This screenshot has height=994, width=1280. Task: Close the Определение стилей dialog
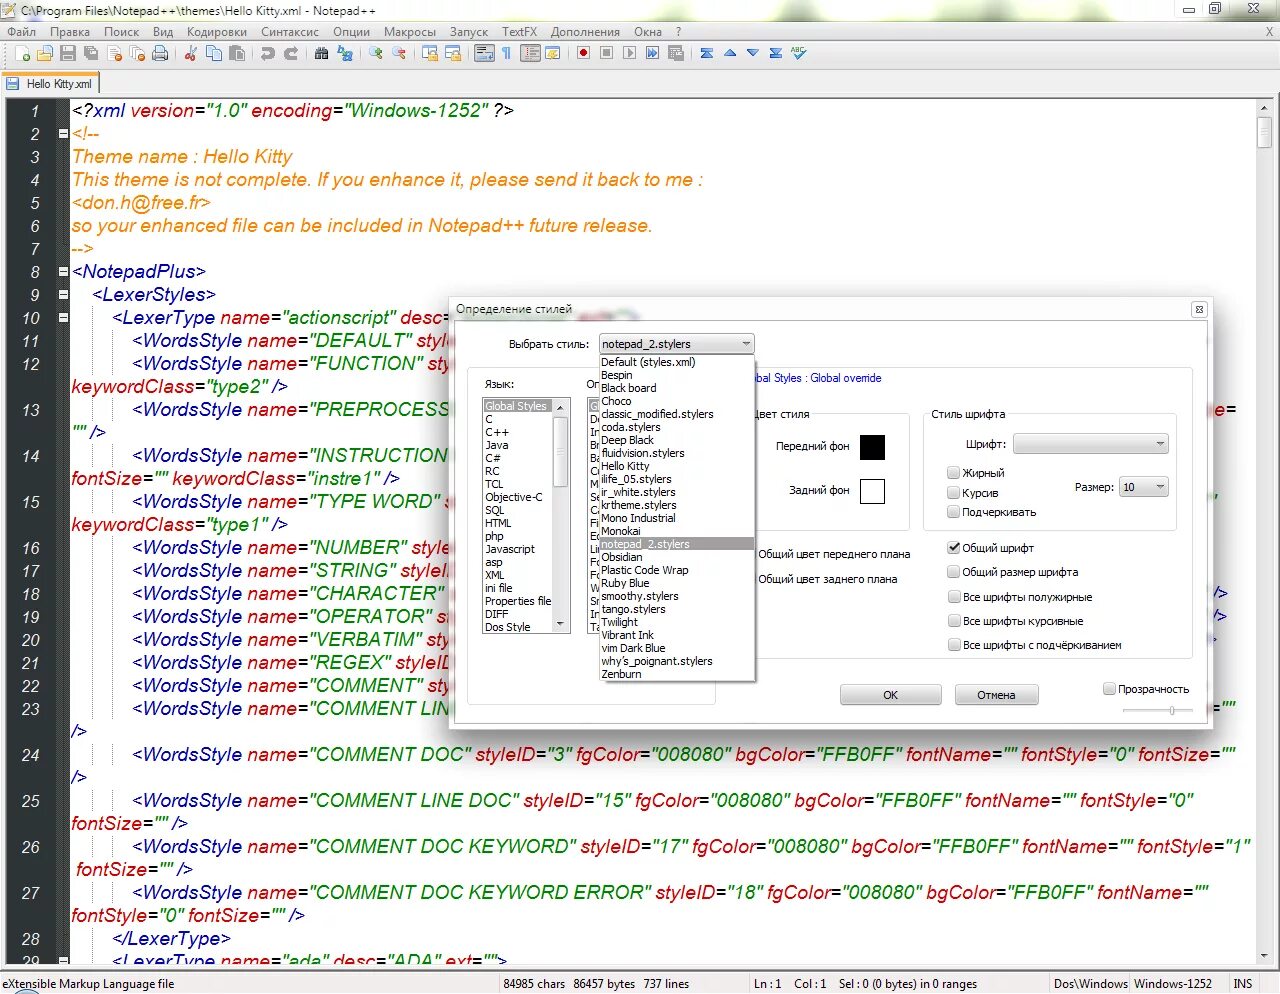pyautogui.click(x=1199, y=310)
